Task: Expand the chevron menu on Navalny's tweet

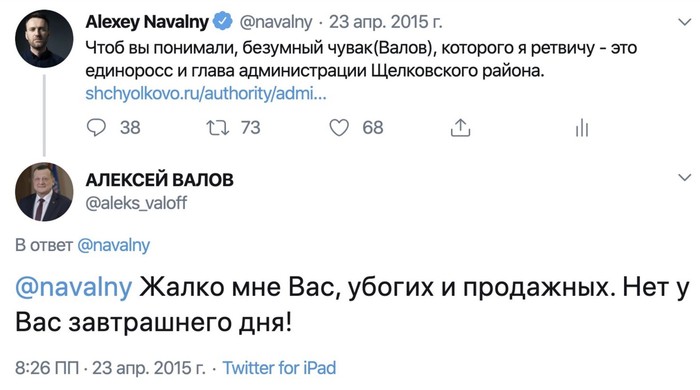Action: tap(684, 22)
